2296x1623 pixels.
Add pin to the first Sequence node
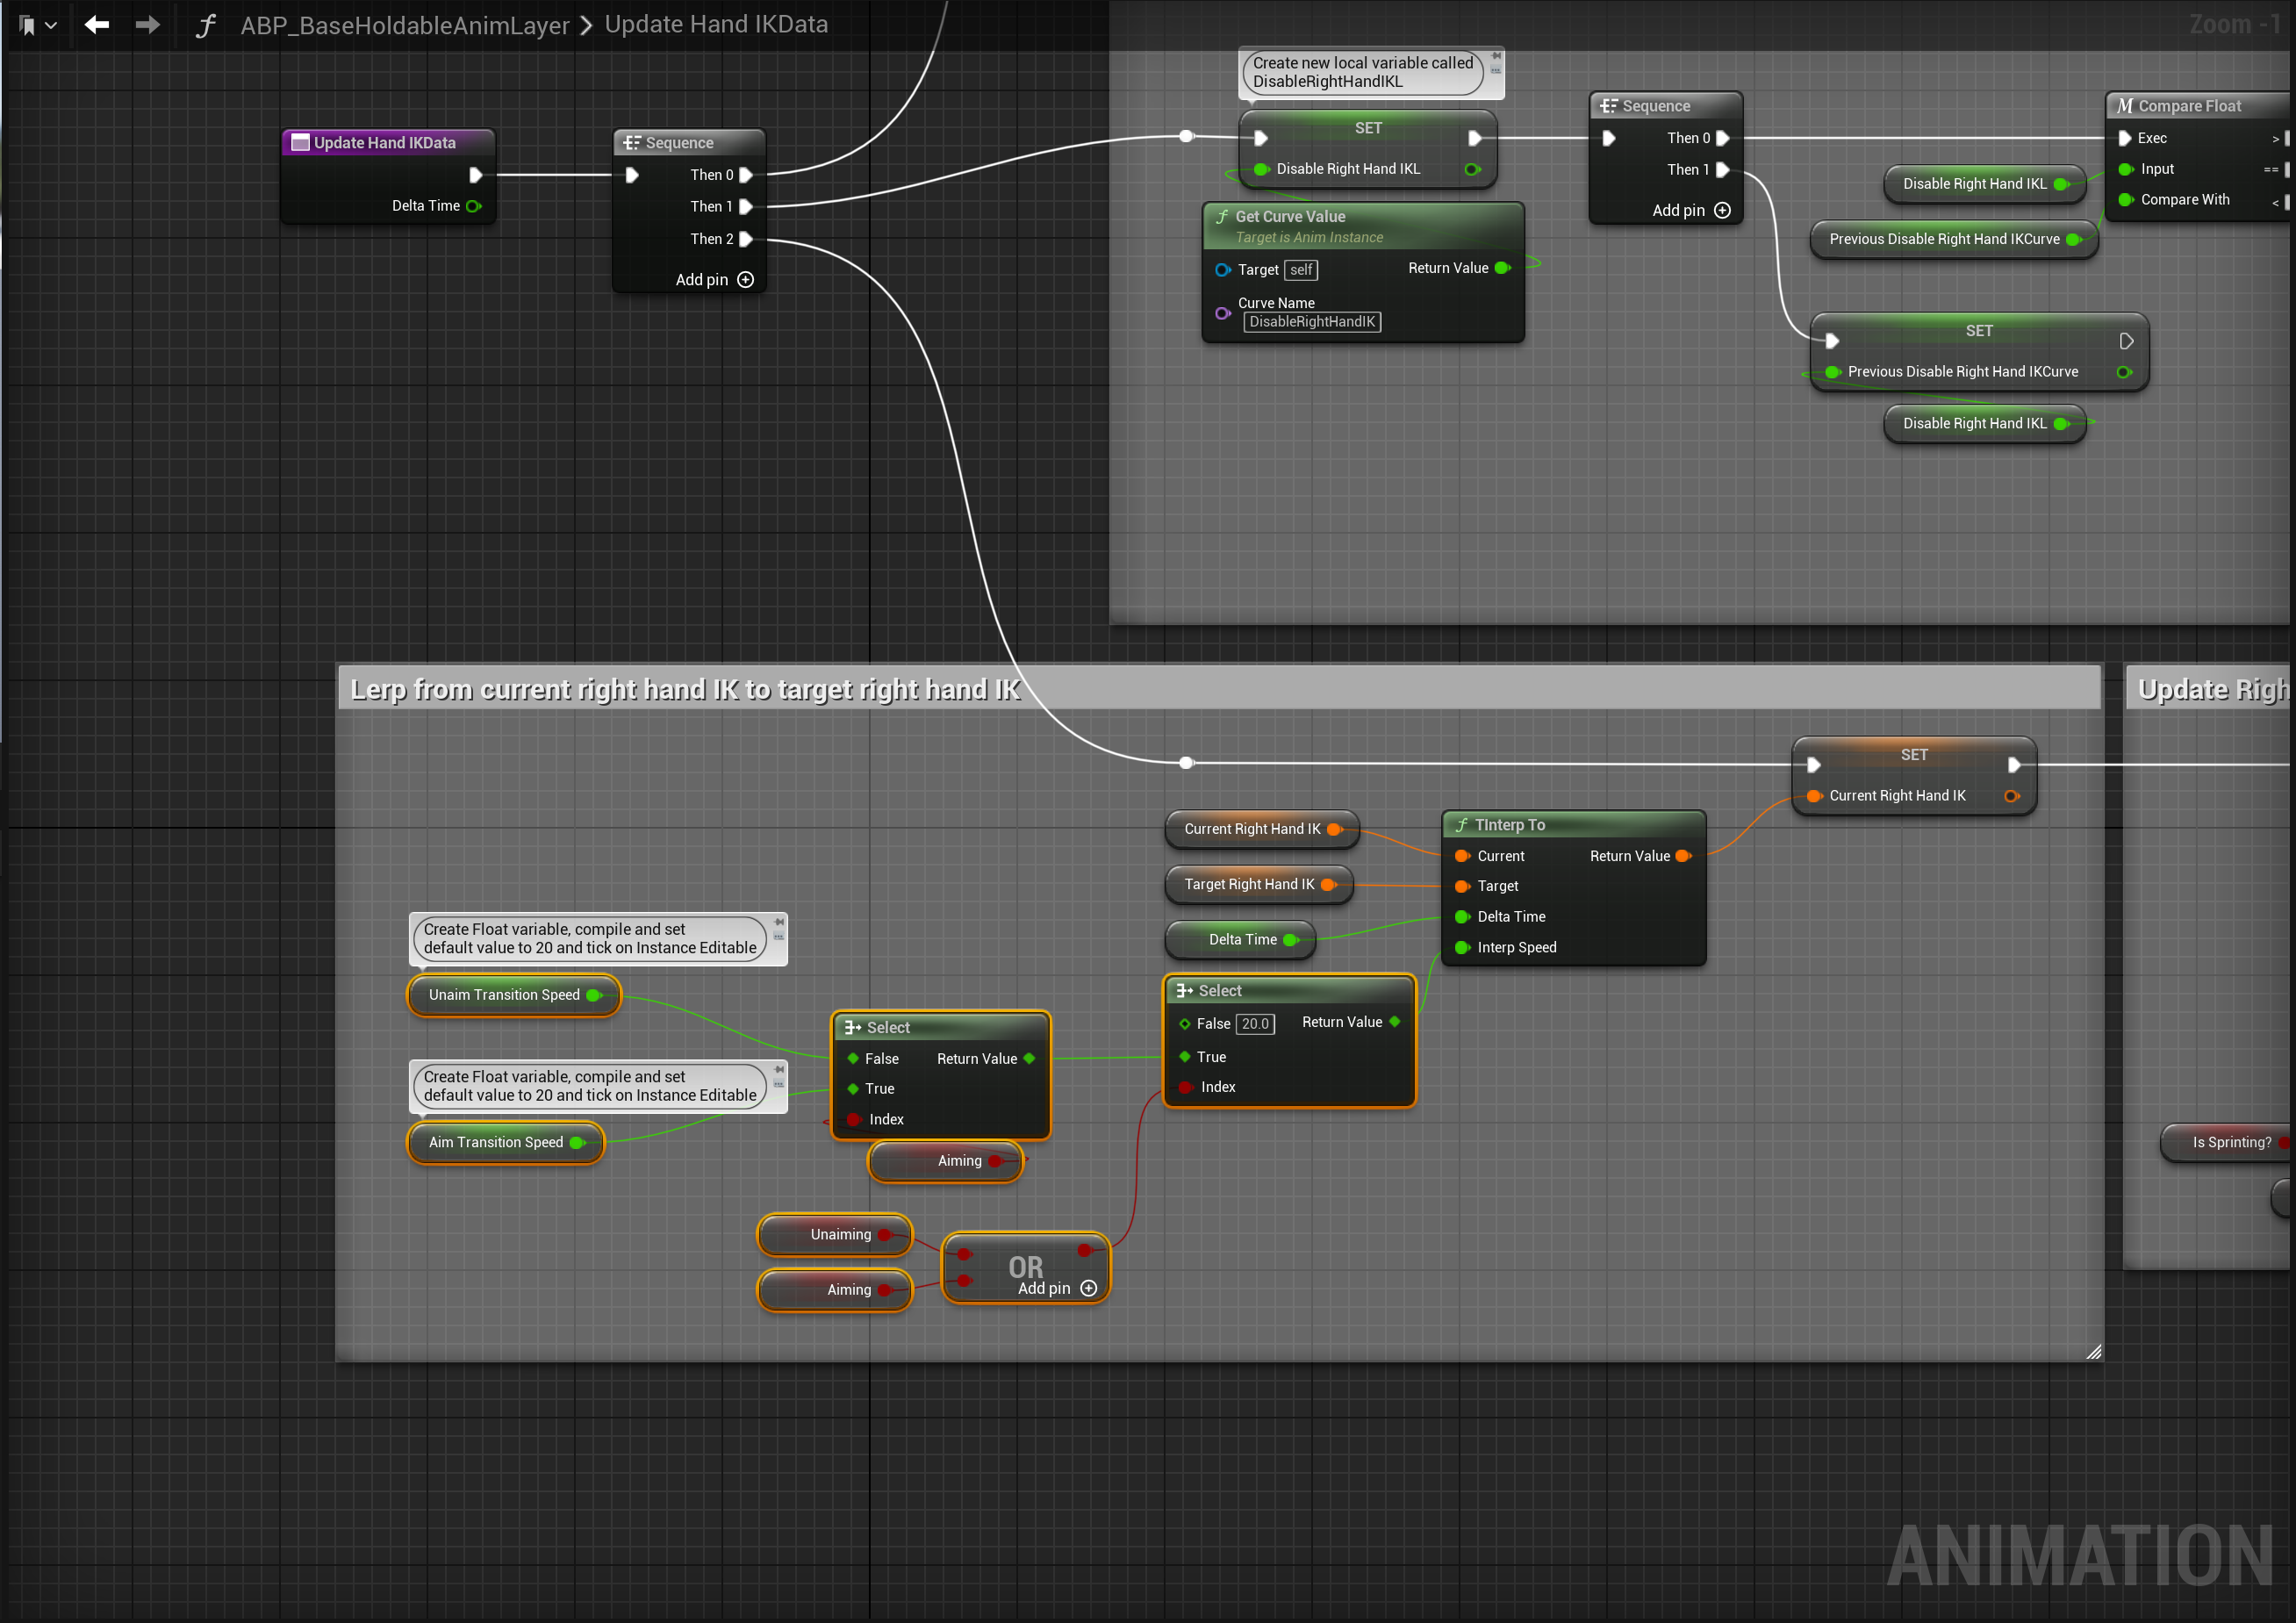click(x=745, y=280)
